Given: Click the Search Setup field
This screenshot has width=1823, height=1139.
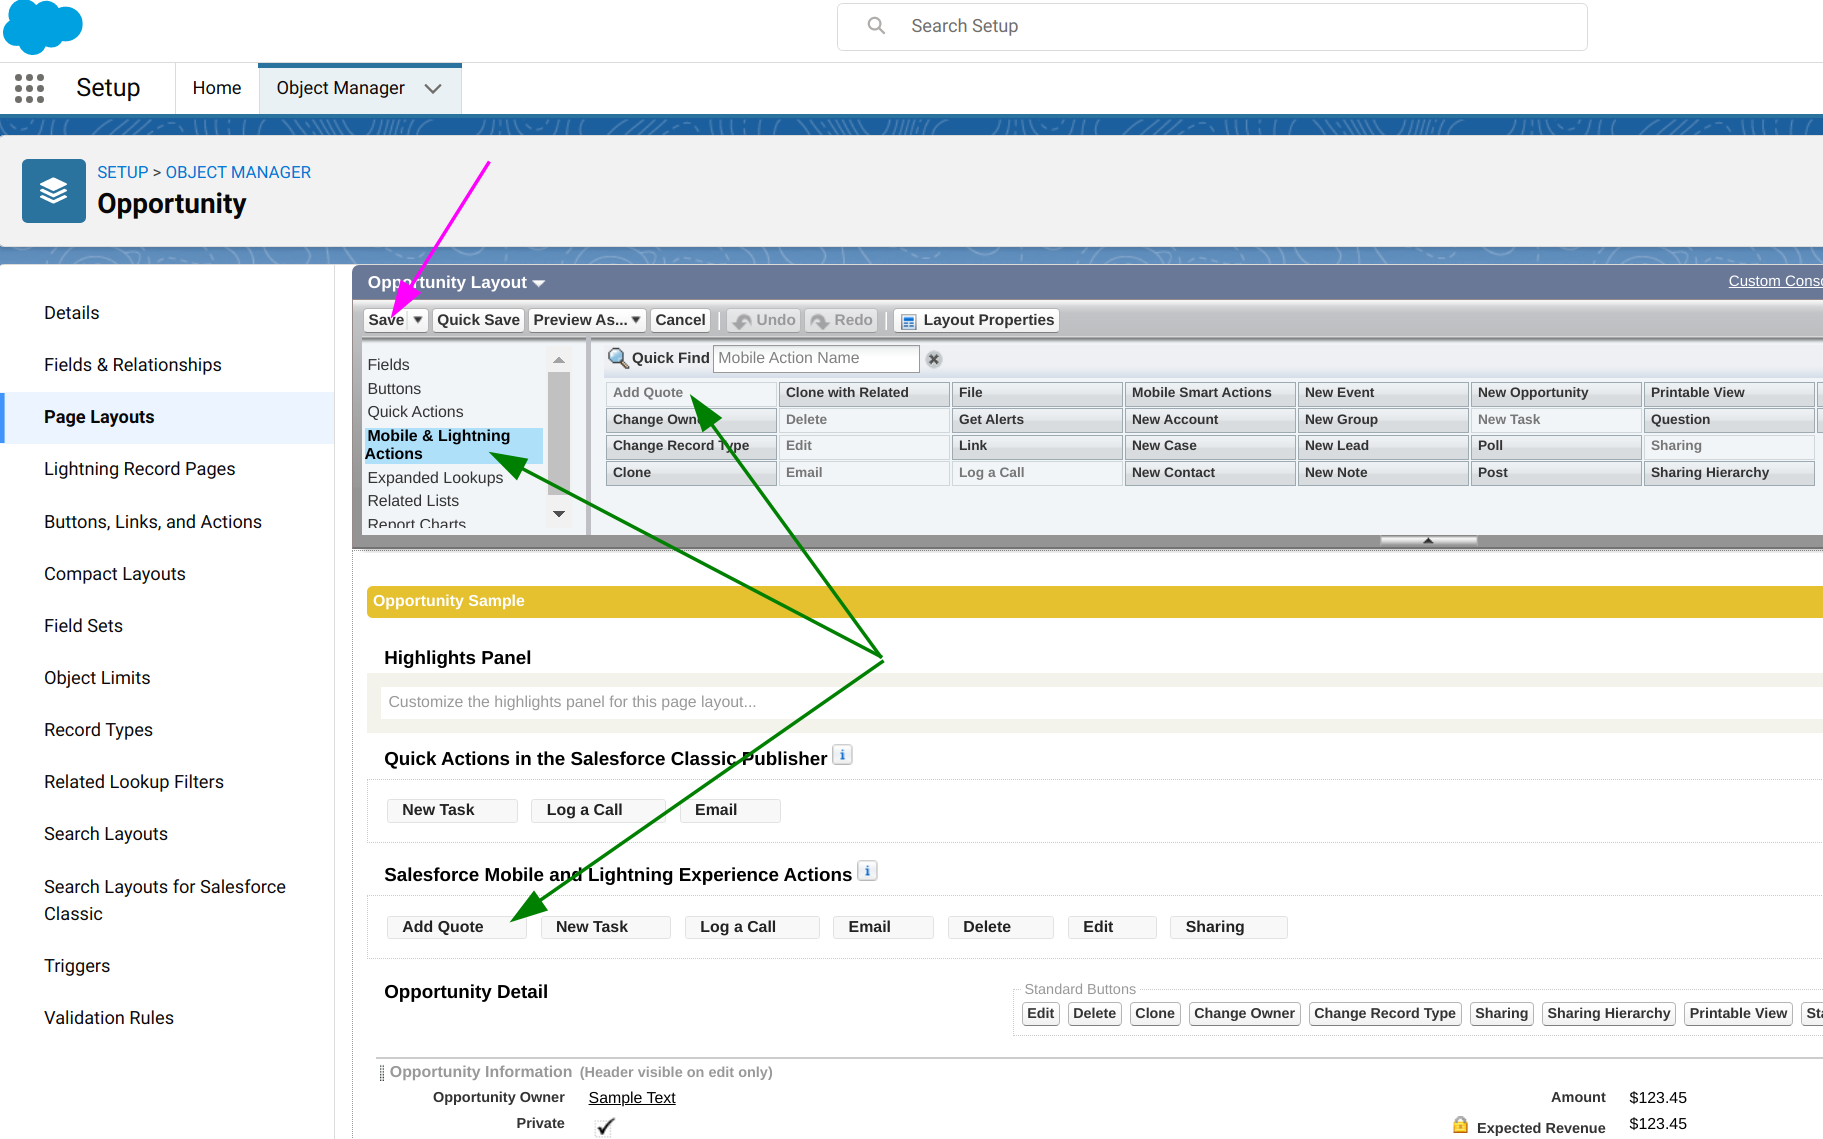Looking at the screenshot, I should 1212,26.
